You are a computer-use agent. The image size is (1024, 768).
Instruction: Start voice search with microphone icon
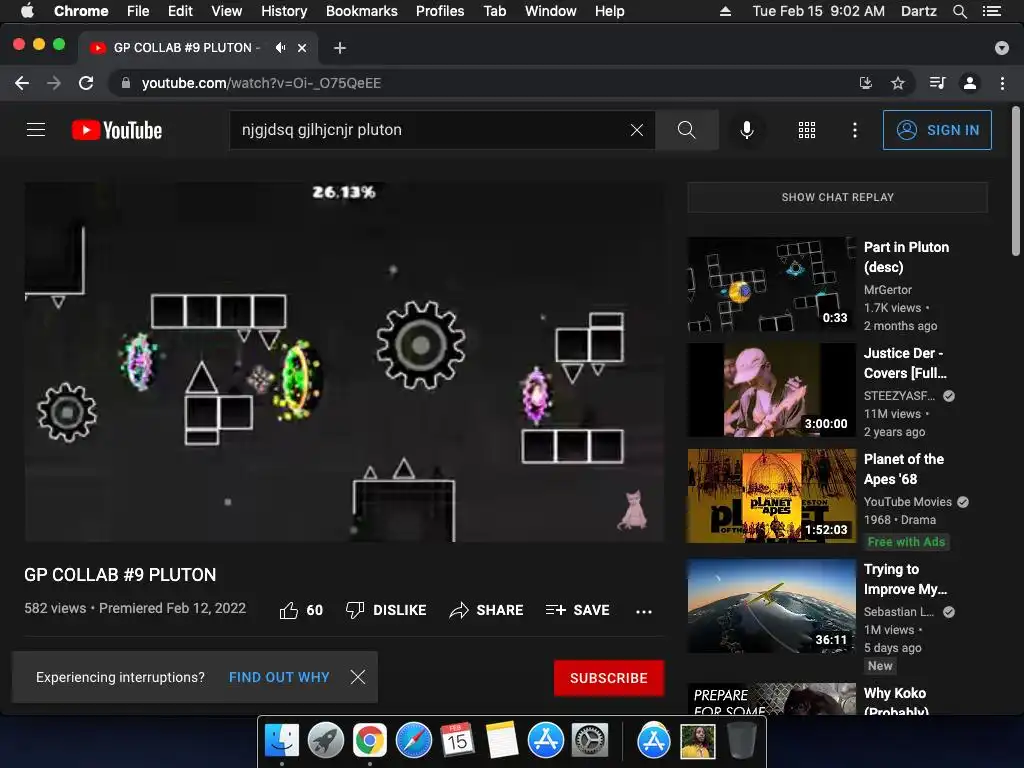747,130
